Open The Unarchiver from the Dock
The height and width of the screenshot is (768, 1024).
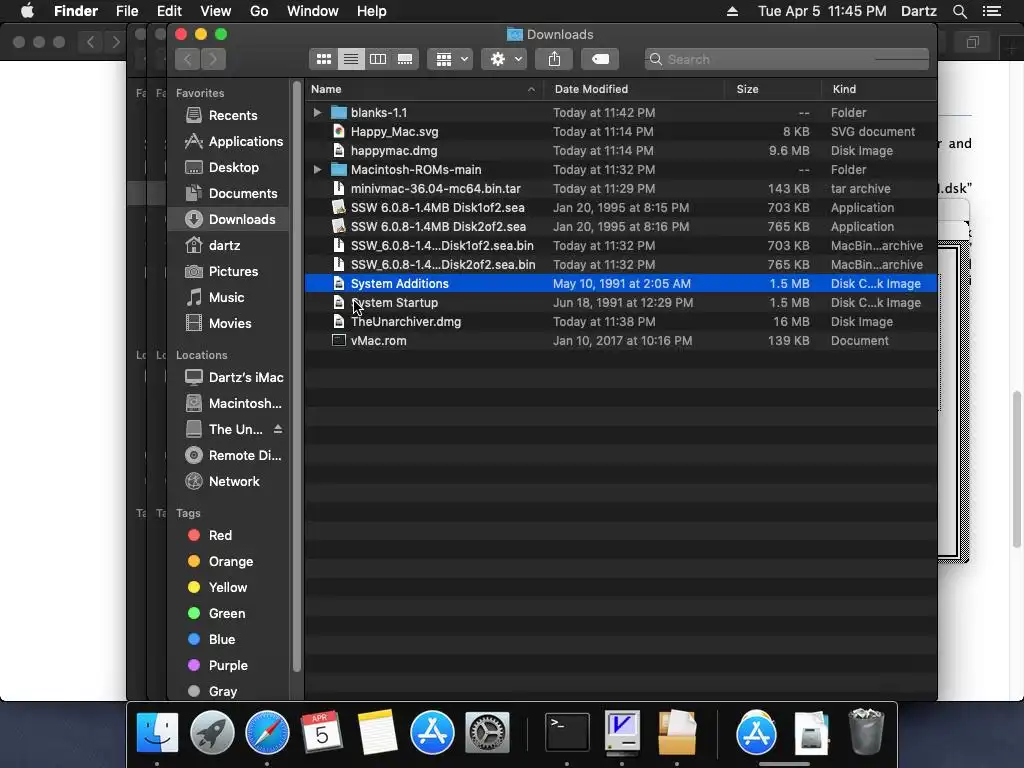(x=677, y=733)
